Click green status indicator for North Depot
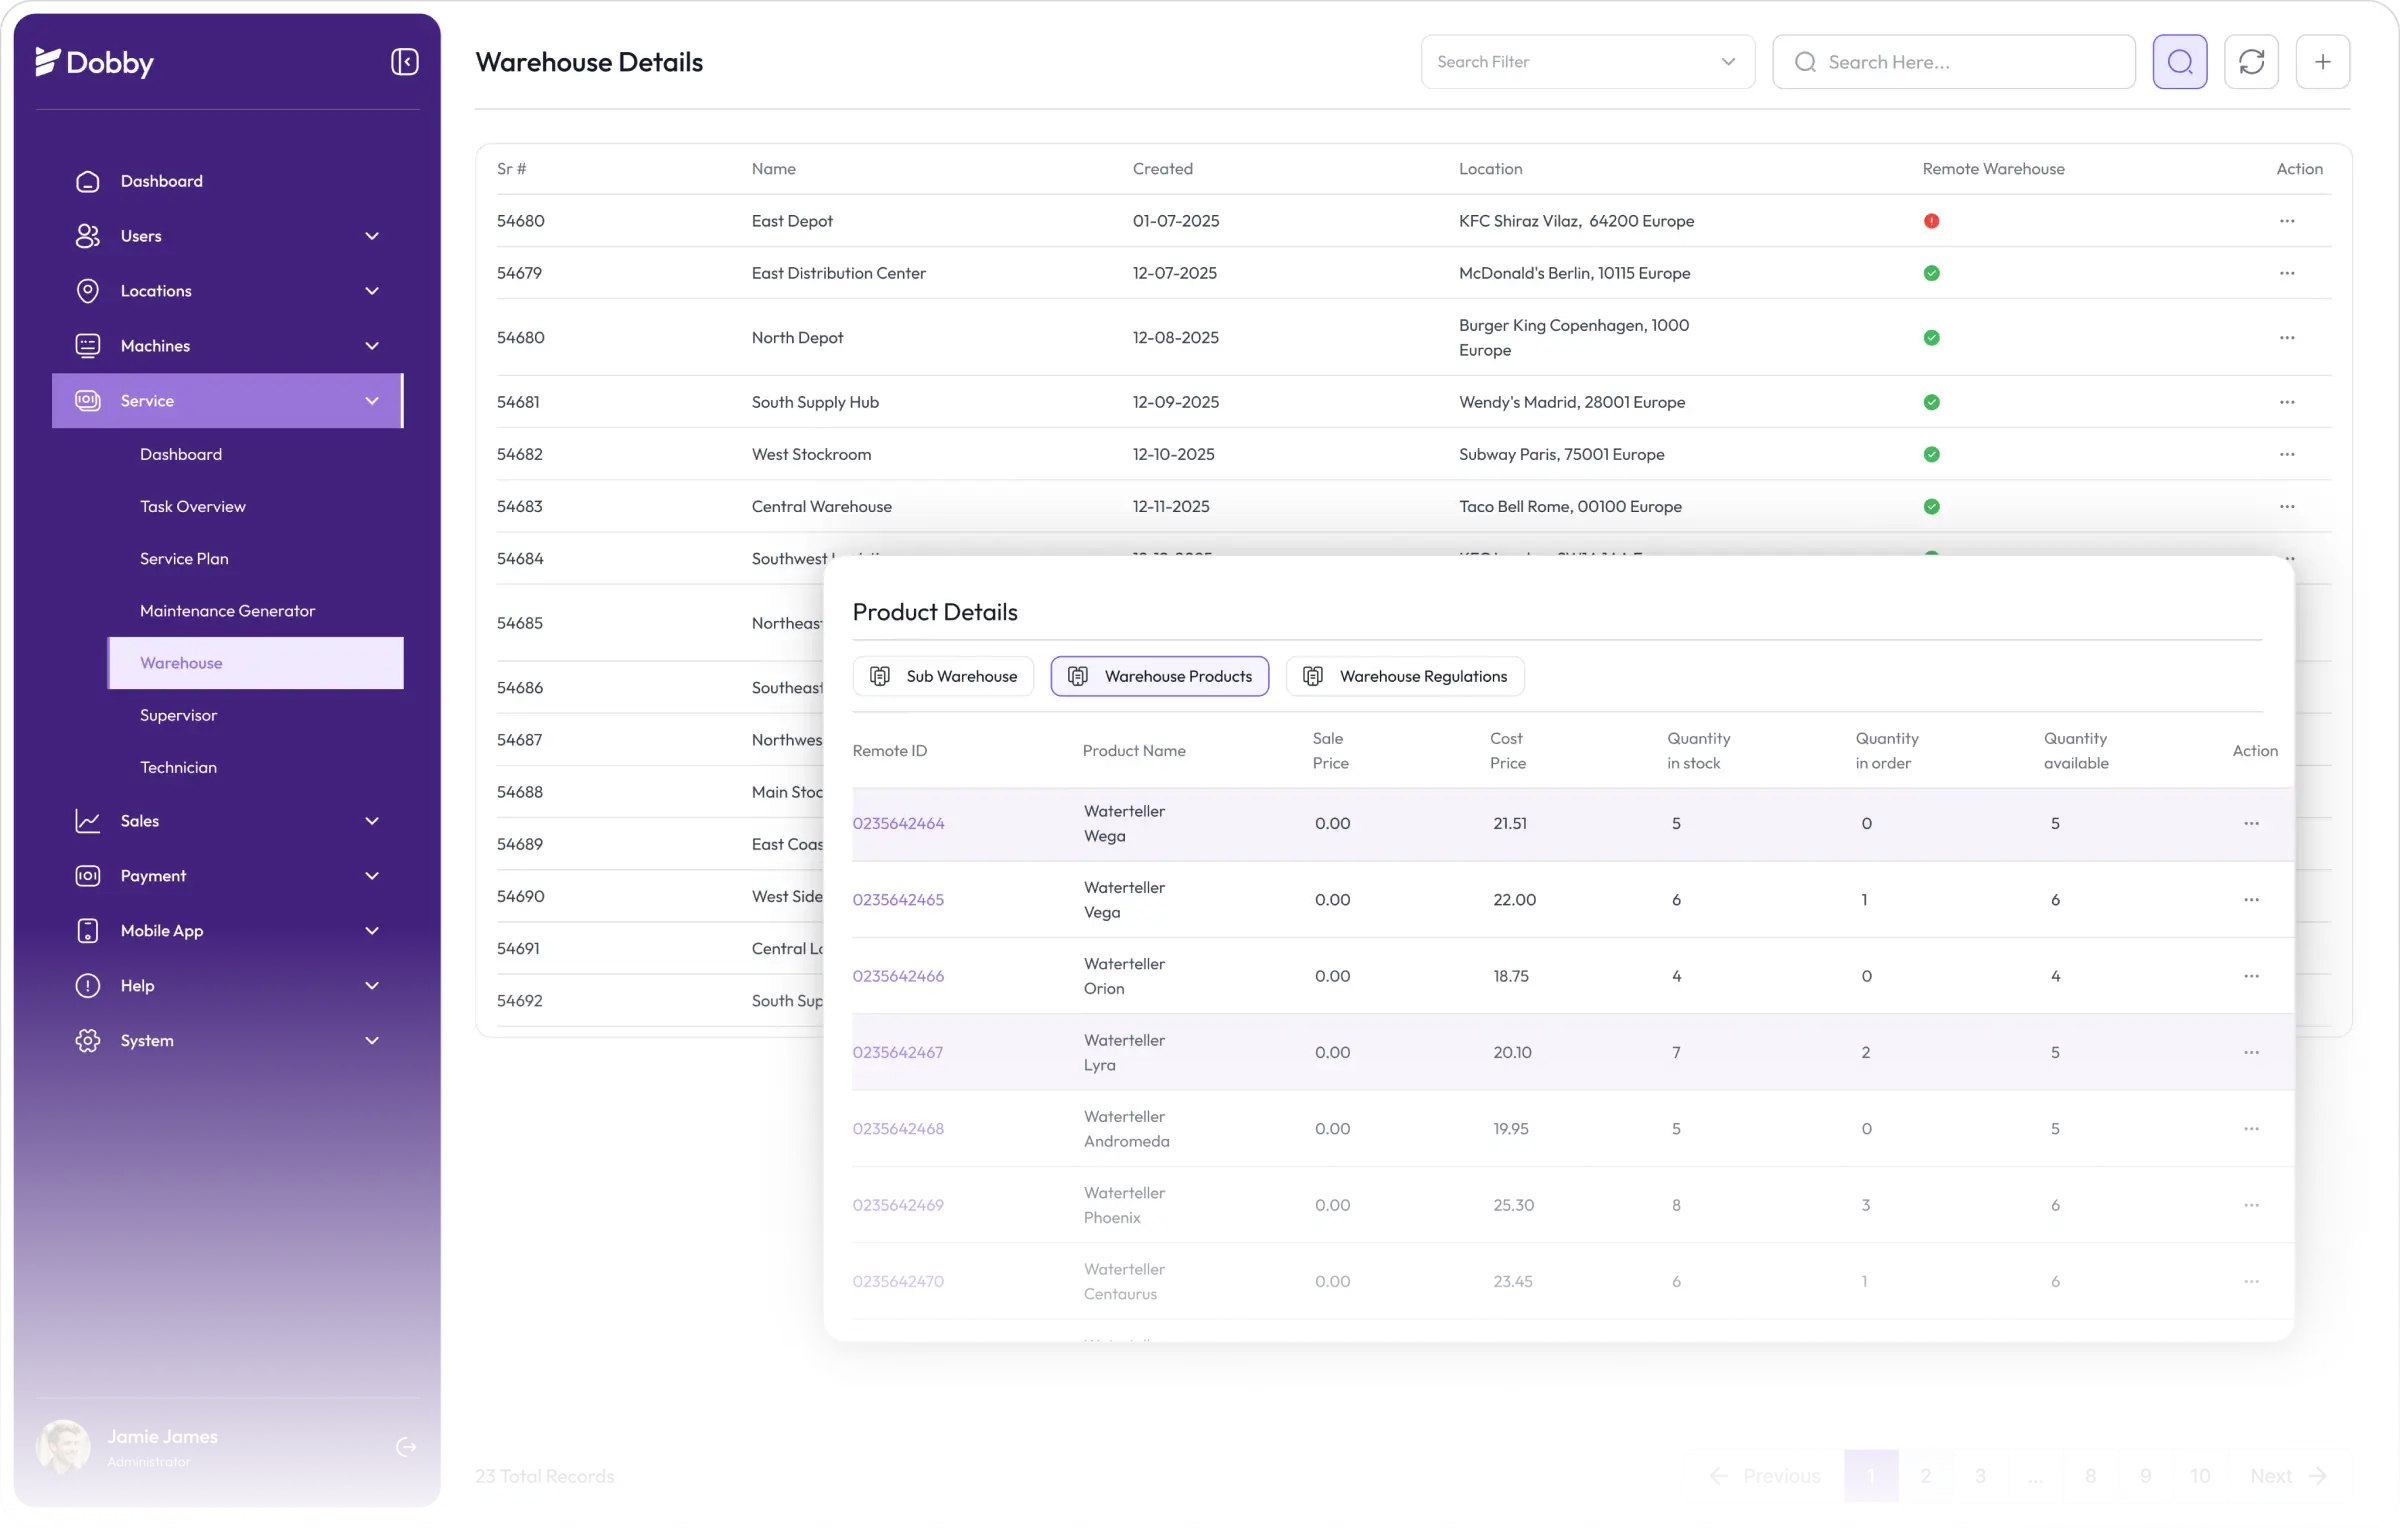This screenshot has width=2400, height=1528. [1931, 338]
